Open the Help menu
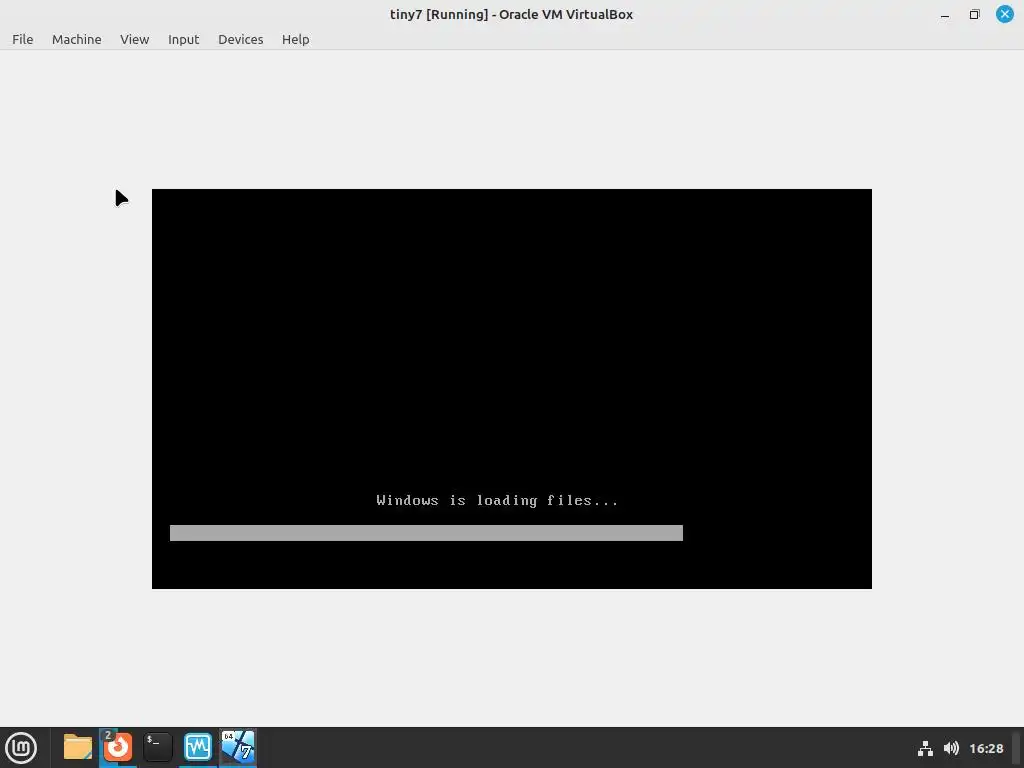Viewport: 1024px width, 768px height. [295, 39]
